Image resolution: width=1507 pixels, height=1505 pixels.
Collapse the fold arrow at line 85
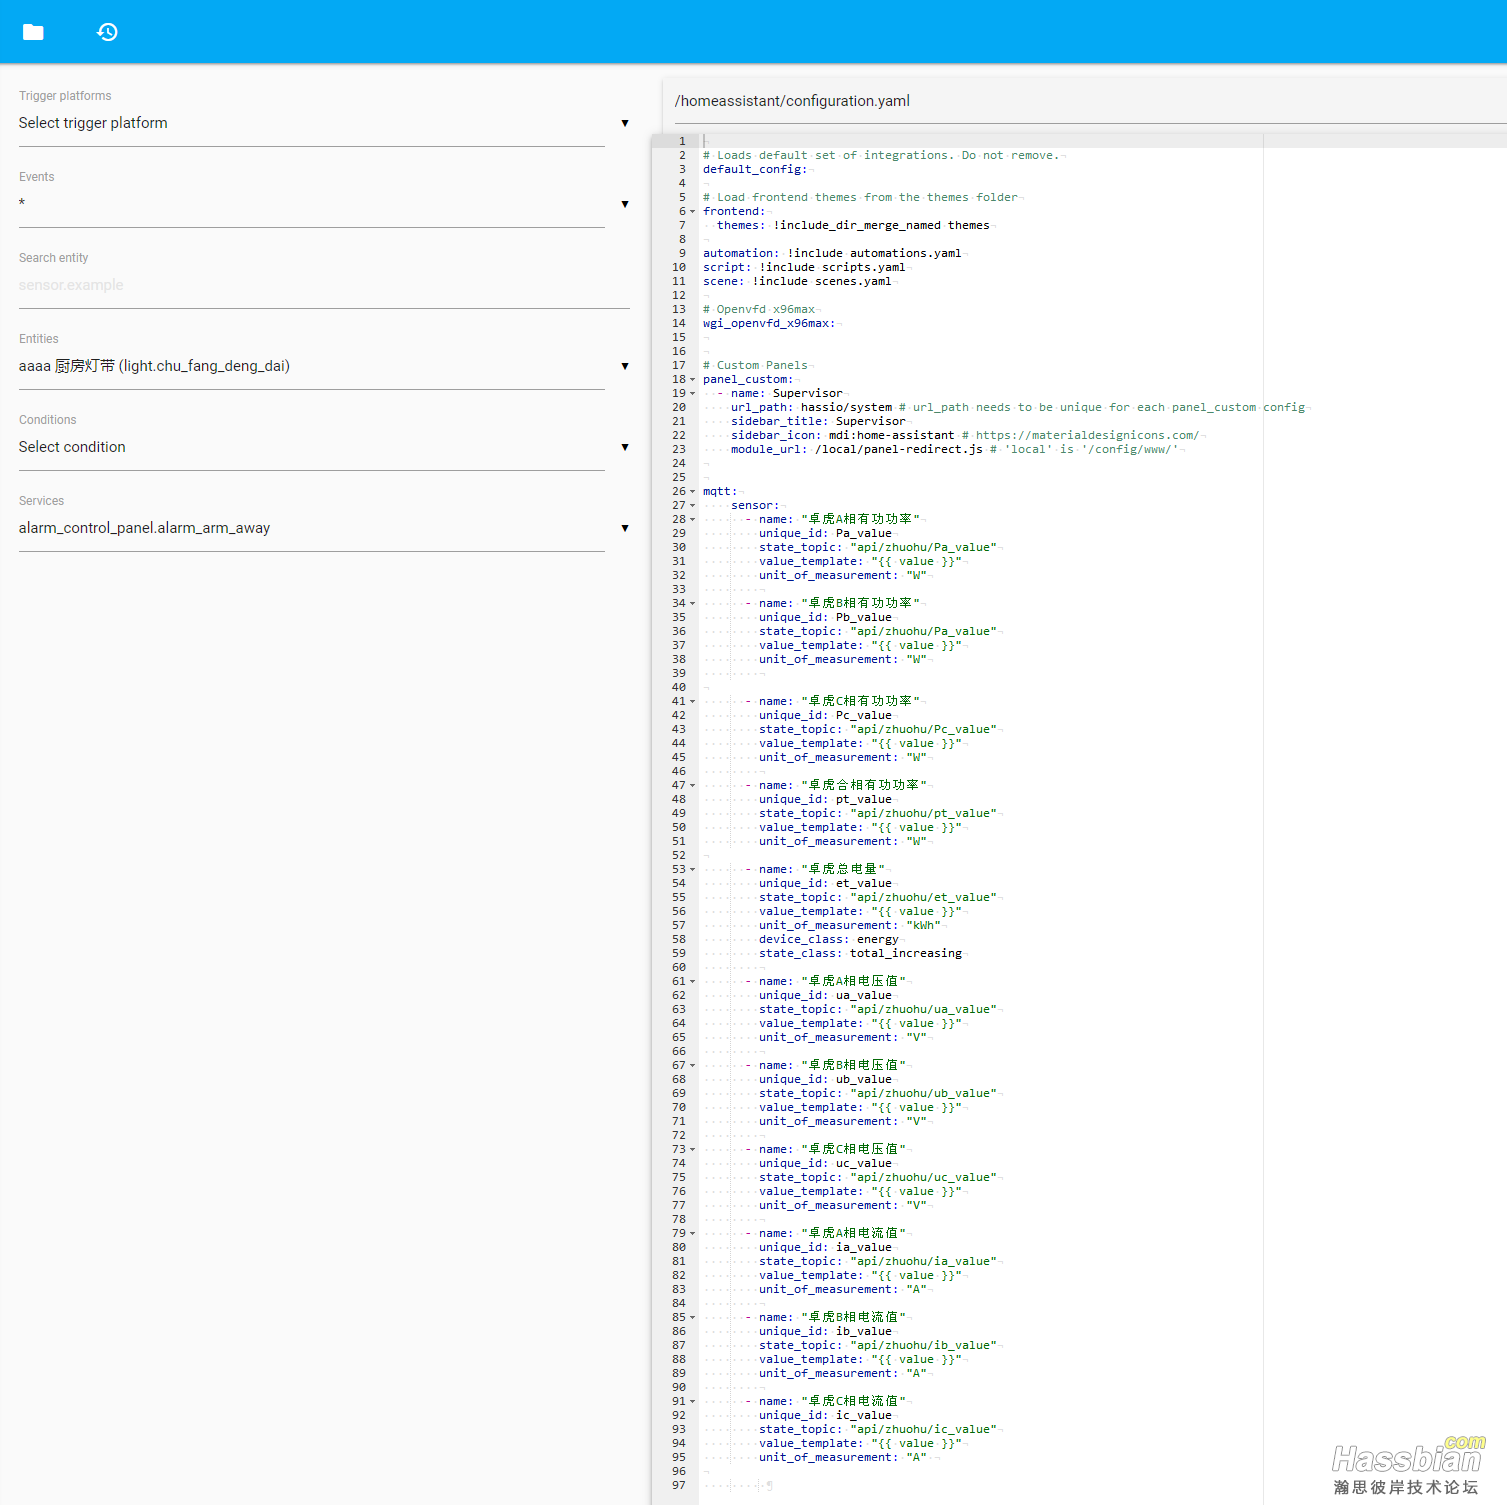coord(693,1318)
